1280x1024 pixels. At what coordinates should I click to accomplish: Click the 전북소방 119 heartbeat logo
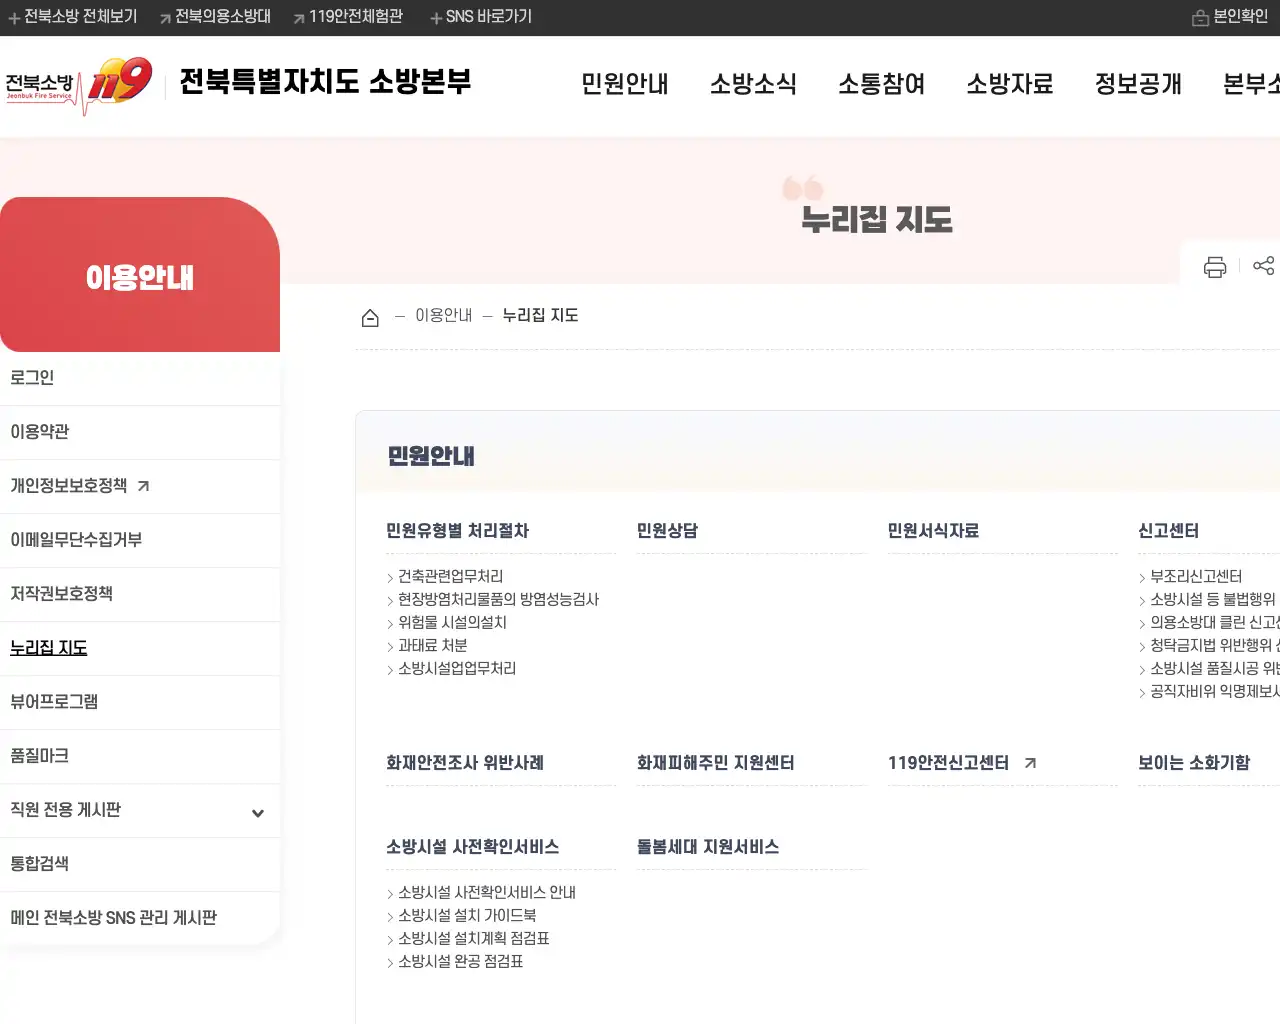coord(80,85)
